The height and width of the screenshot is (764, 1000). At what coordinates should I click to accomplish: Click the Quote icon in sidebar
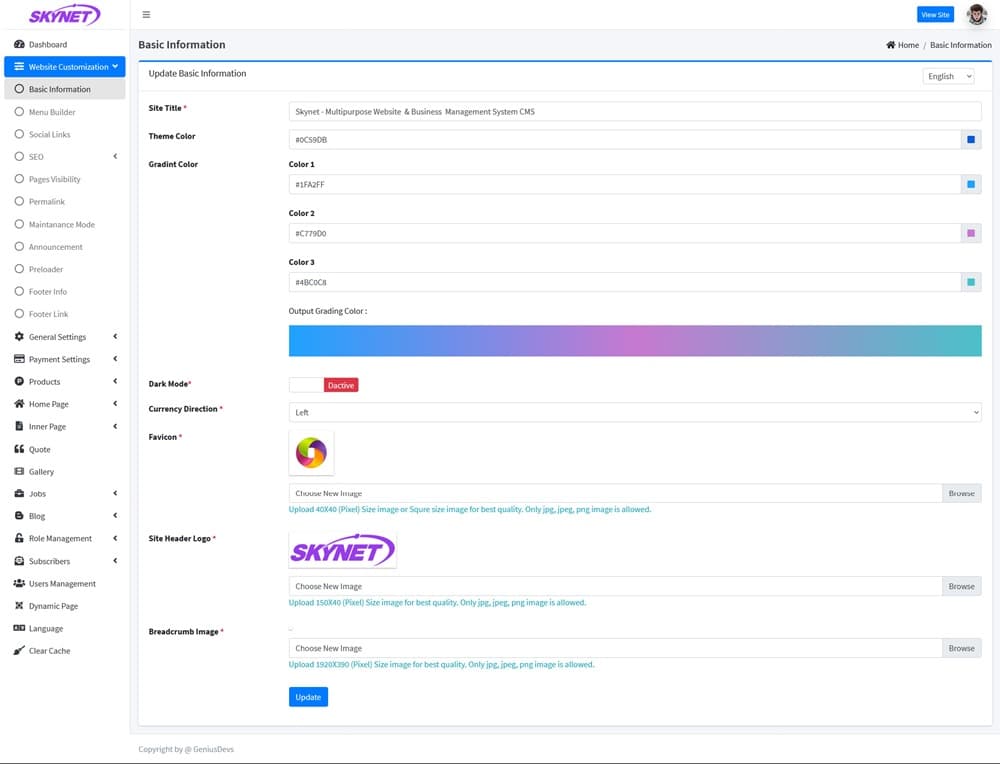(x=19, y=449)
